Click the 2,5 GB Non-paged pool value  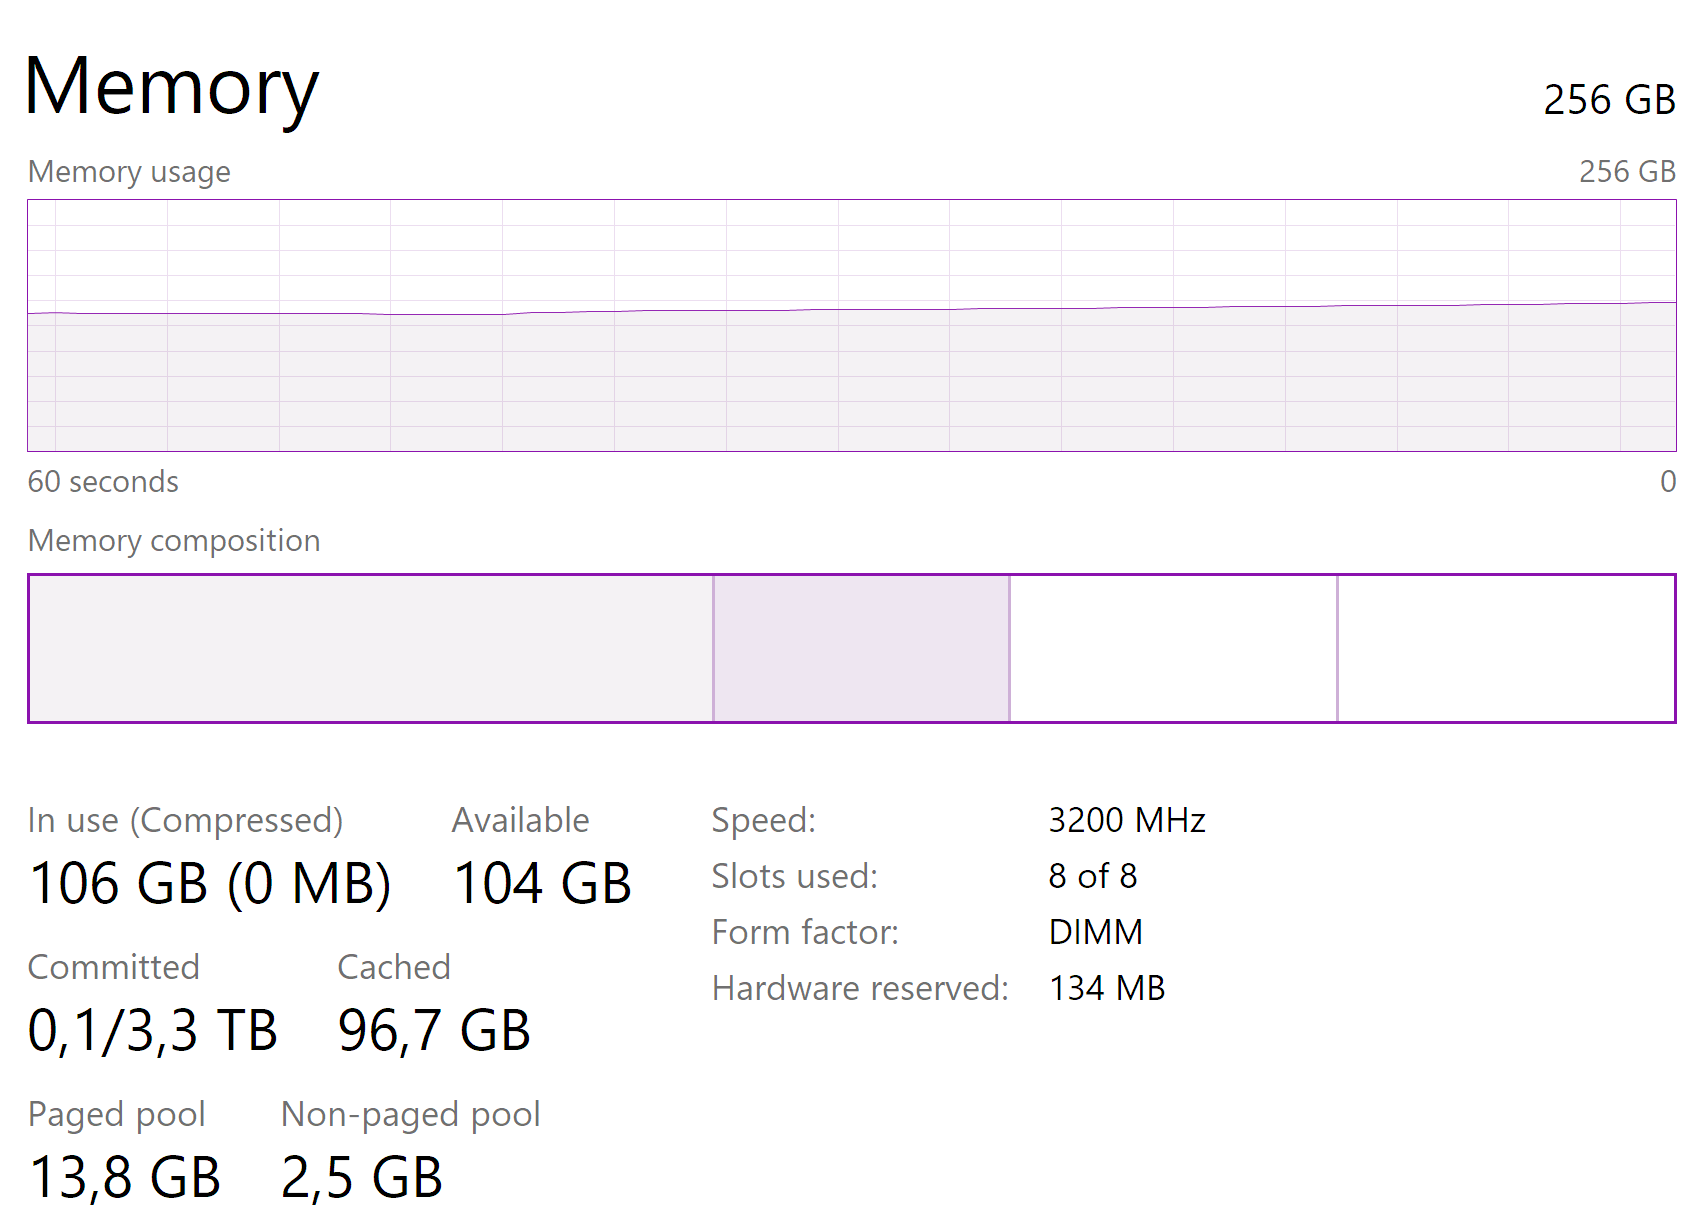coord(361,1177)
